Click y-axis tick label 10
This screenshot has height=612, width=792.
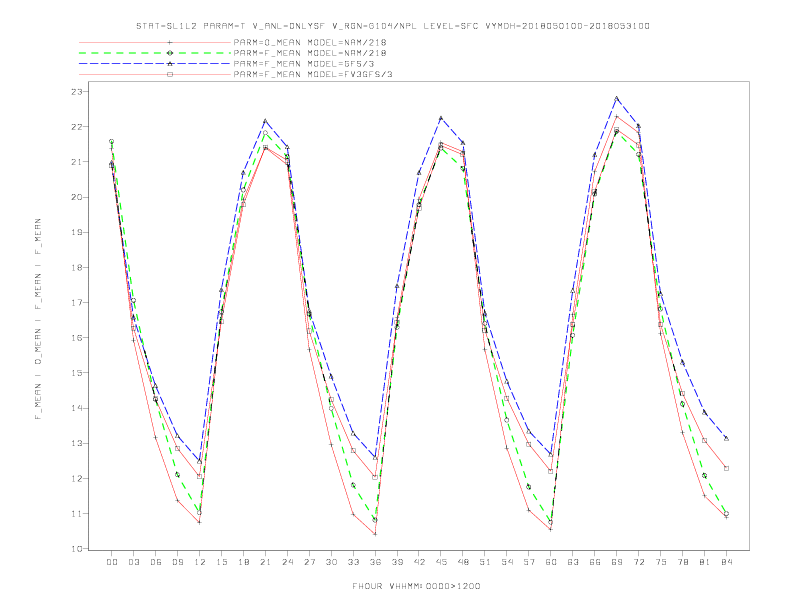tap(76, 549)
